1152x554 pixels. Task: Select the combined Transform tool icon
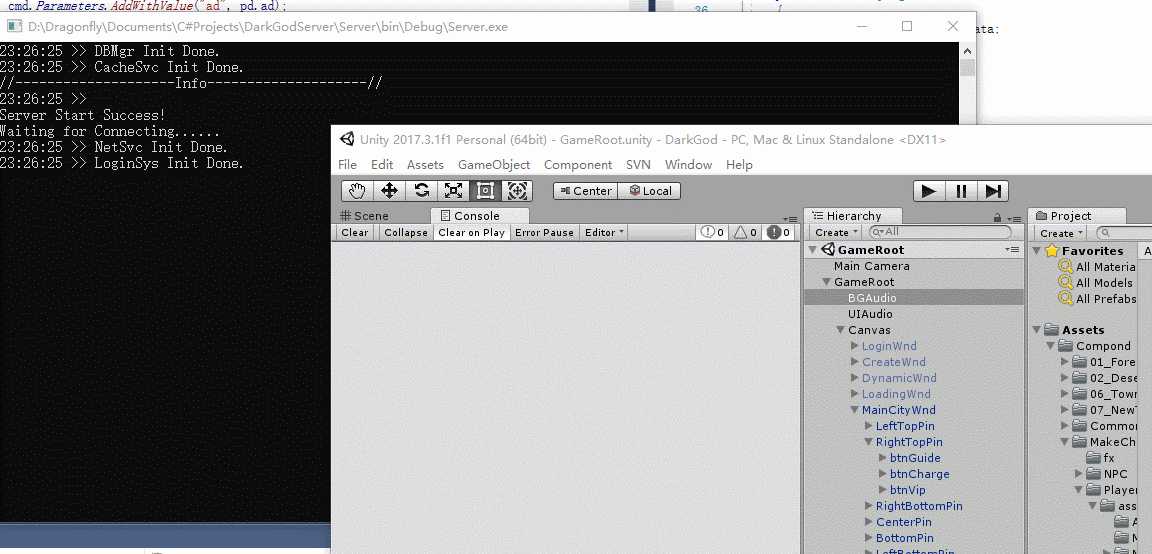tap(516, 191)
